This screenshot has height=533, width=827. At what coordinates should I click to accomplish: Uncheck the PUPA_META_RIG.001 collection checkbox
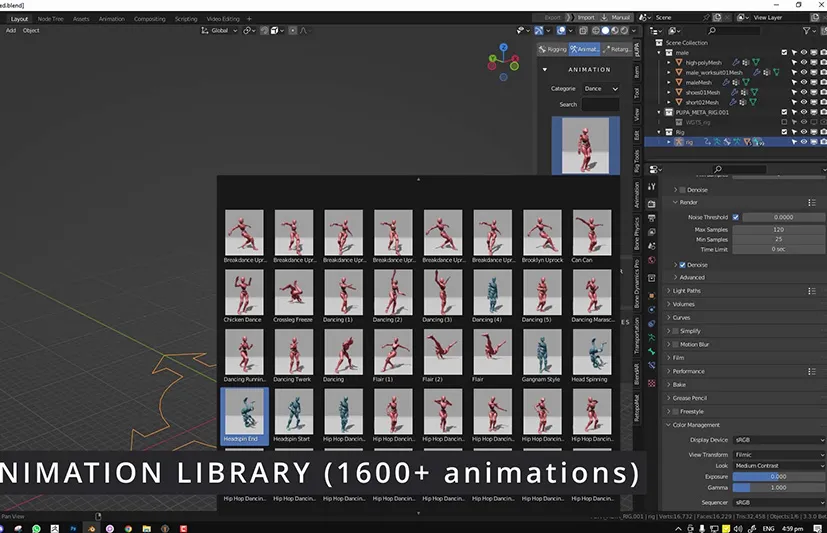[x=784, y=112]
